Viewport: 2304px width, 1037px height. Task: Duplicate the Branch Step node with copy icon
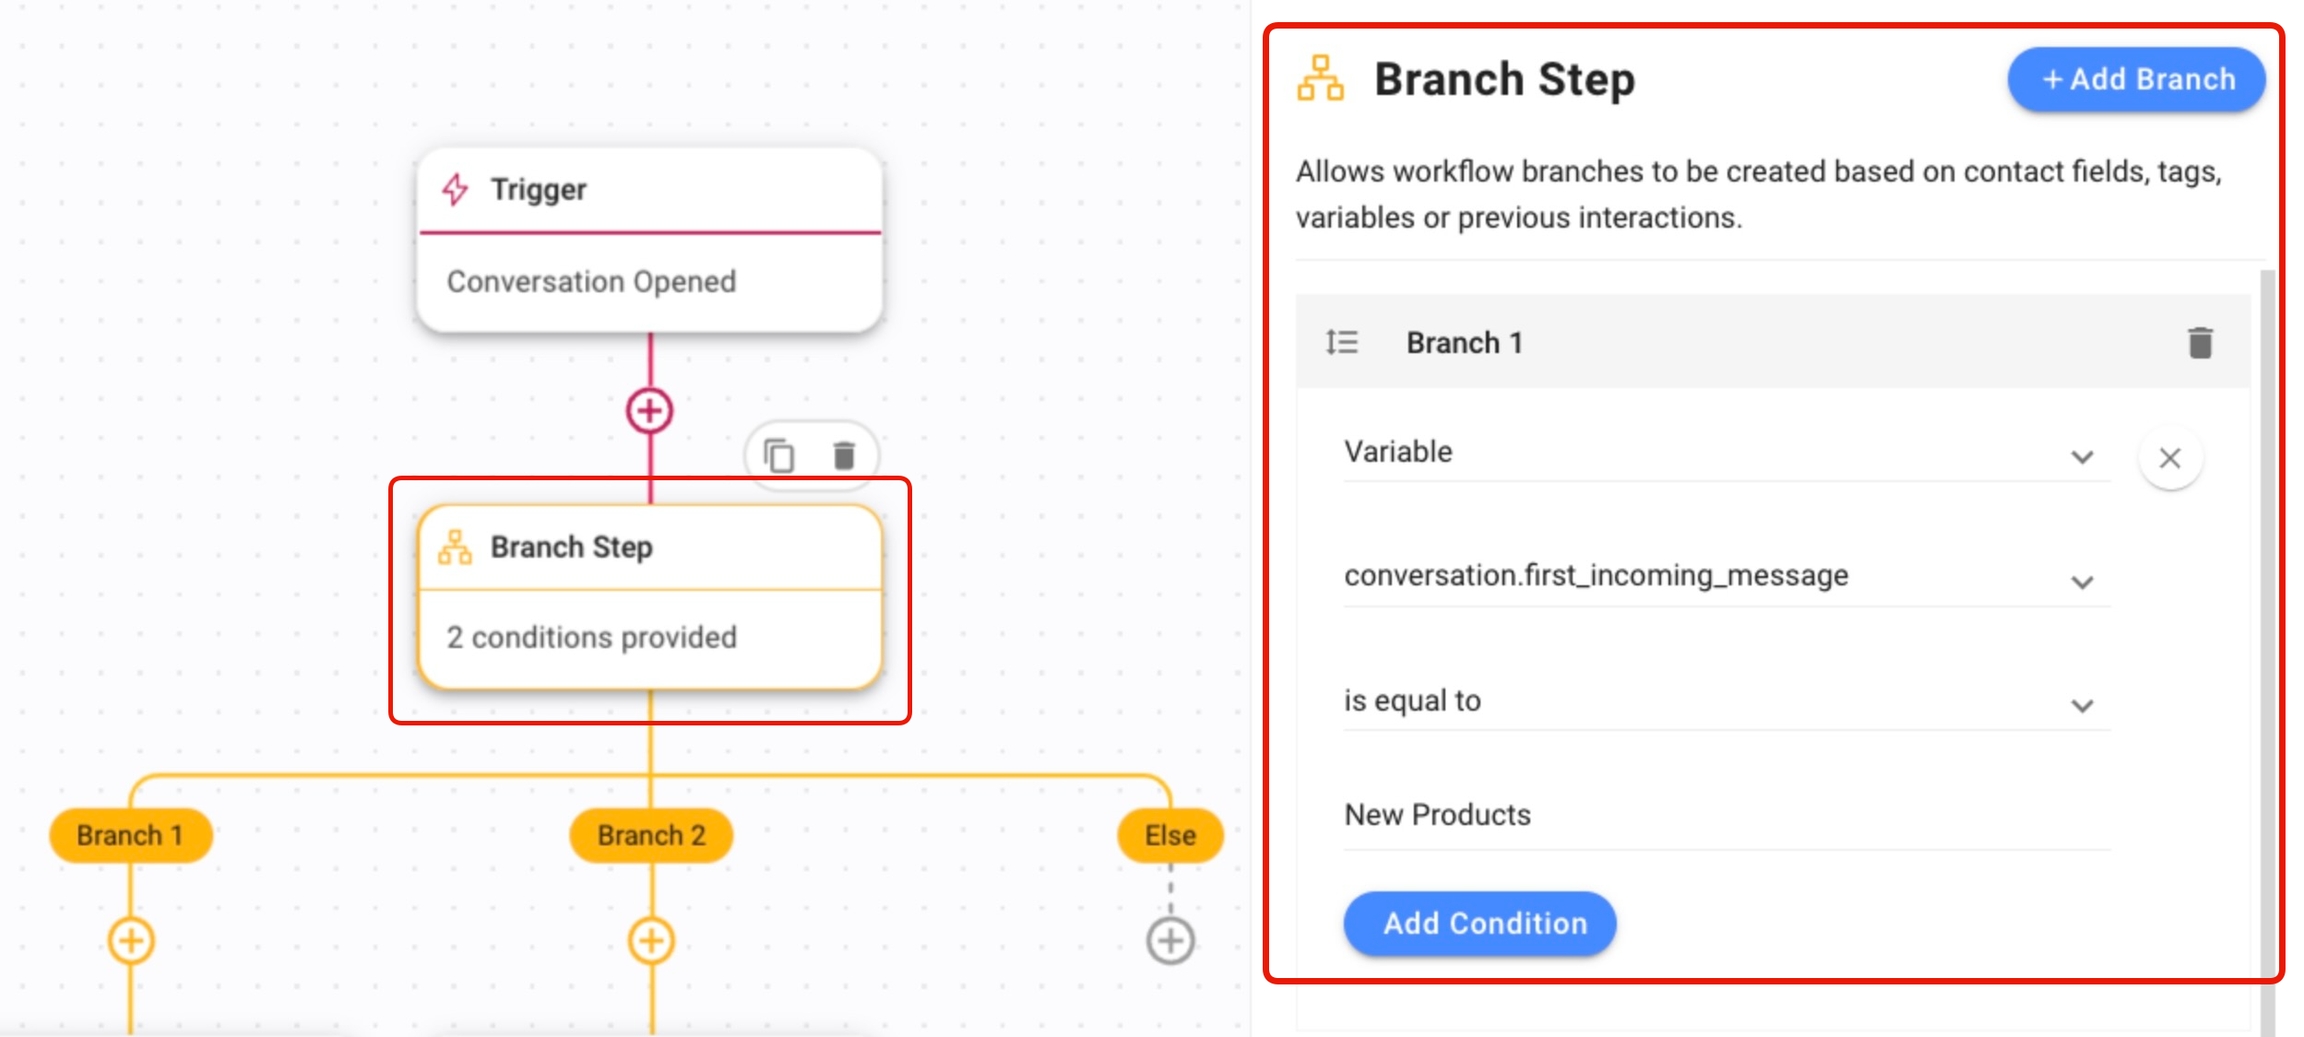(x=779, y=456)
